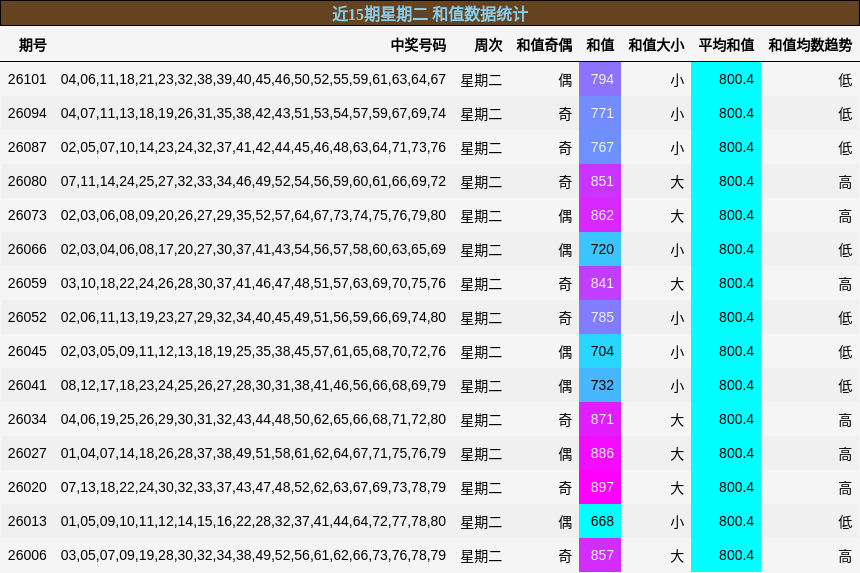Image resolution: width=860 pixels, height=573 pixels.
Task: Select period number 26073
Action: (27, 215)
